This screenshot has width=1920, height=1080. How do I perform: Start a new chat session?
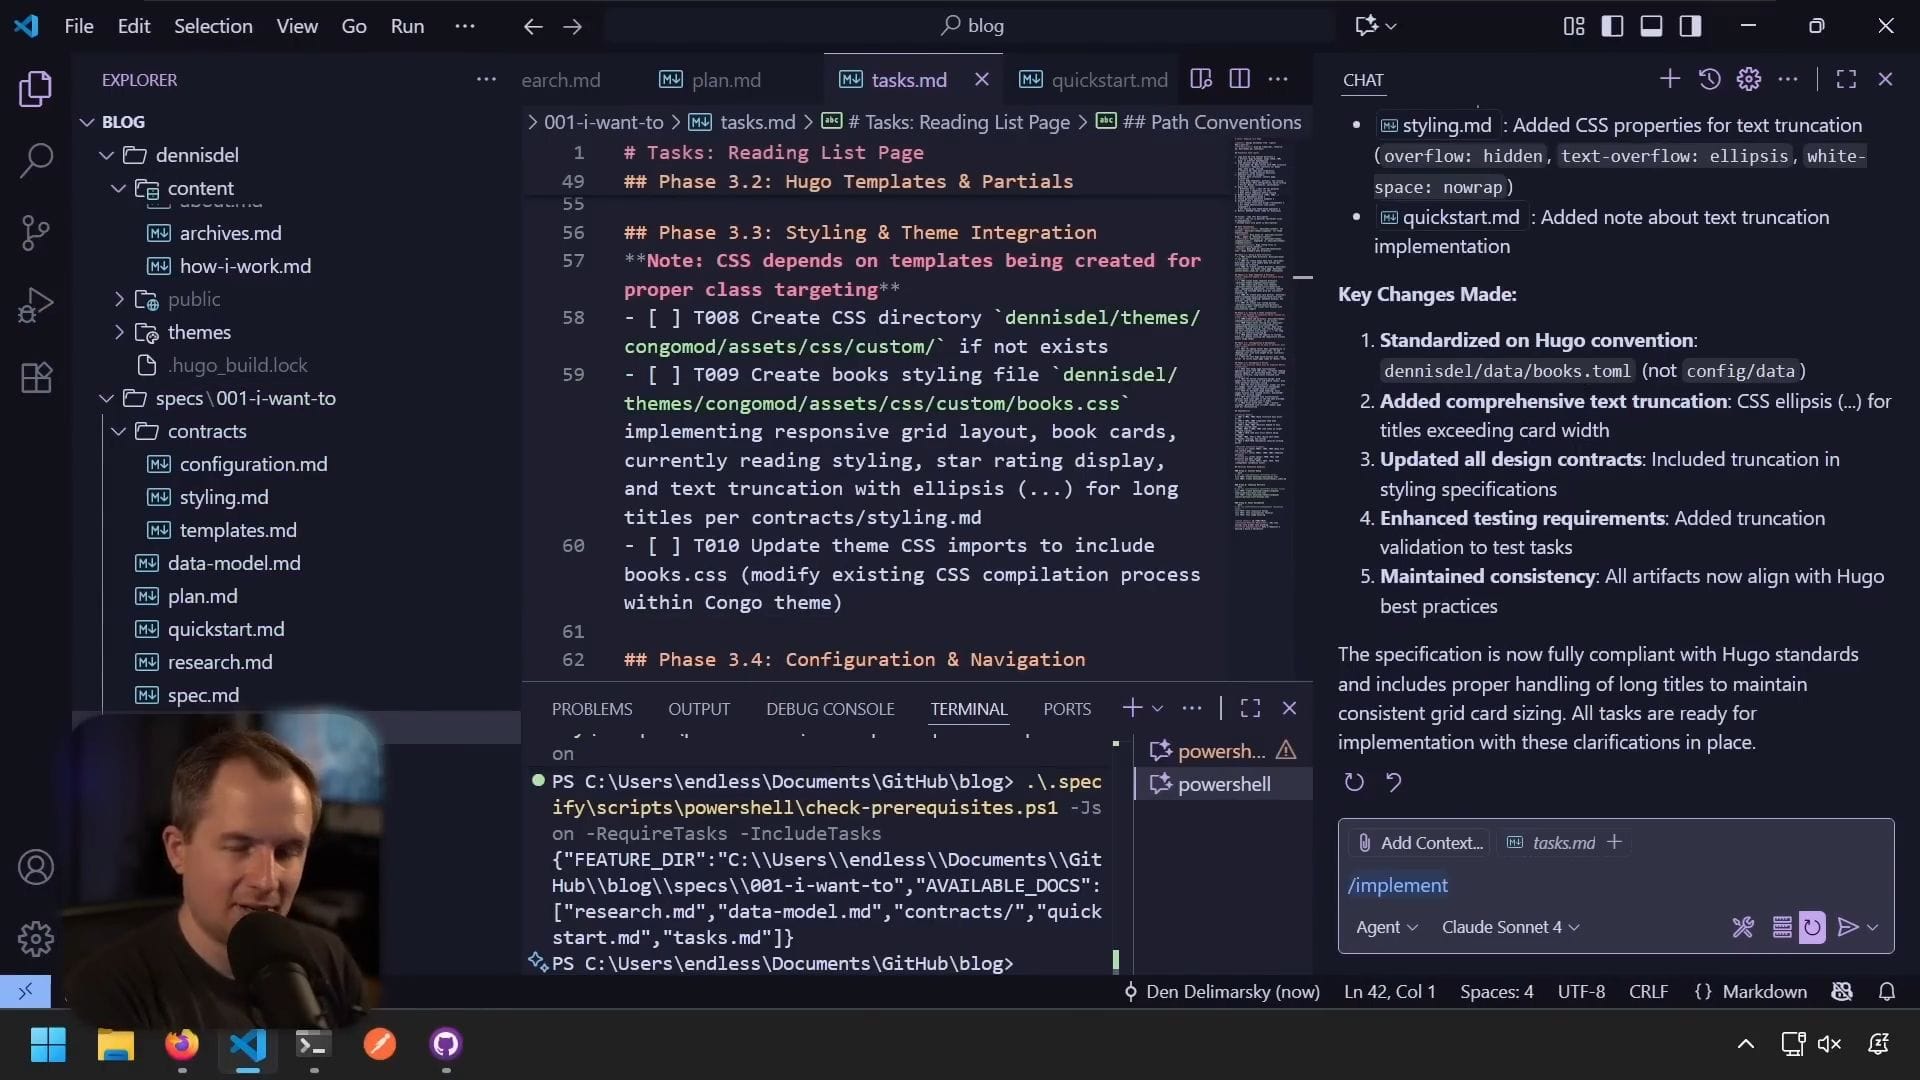(x=1669, y=79)
